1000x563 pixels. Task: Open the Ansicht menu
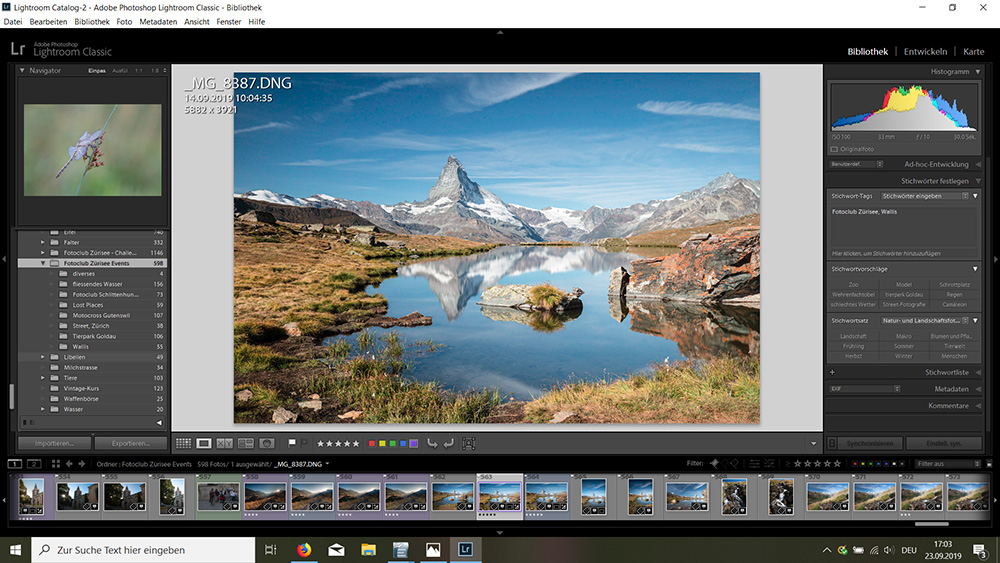coord(196,22)
